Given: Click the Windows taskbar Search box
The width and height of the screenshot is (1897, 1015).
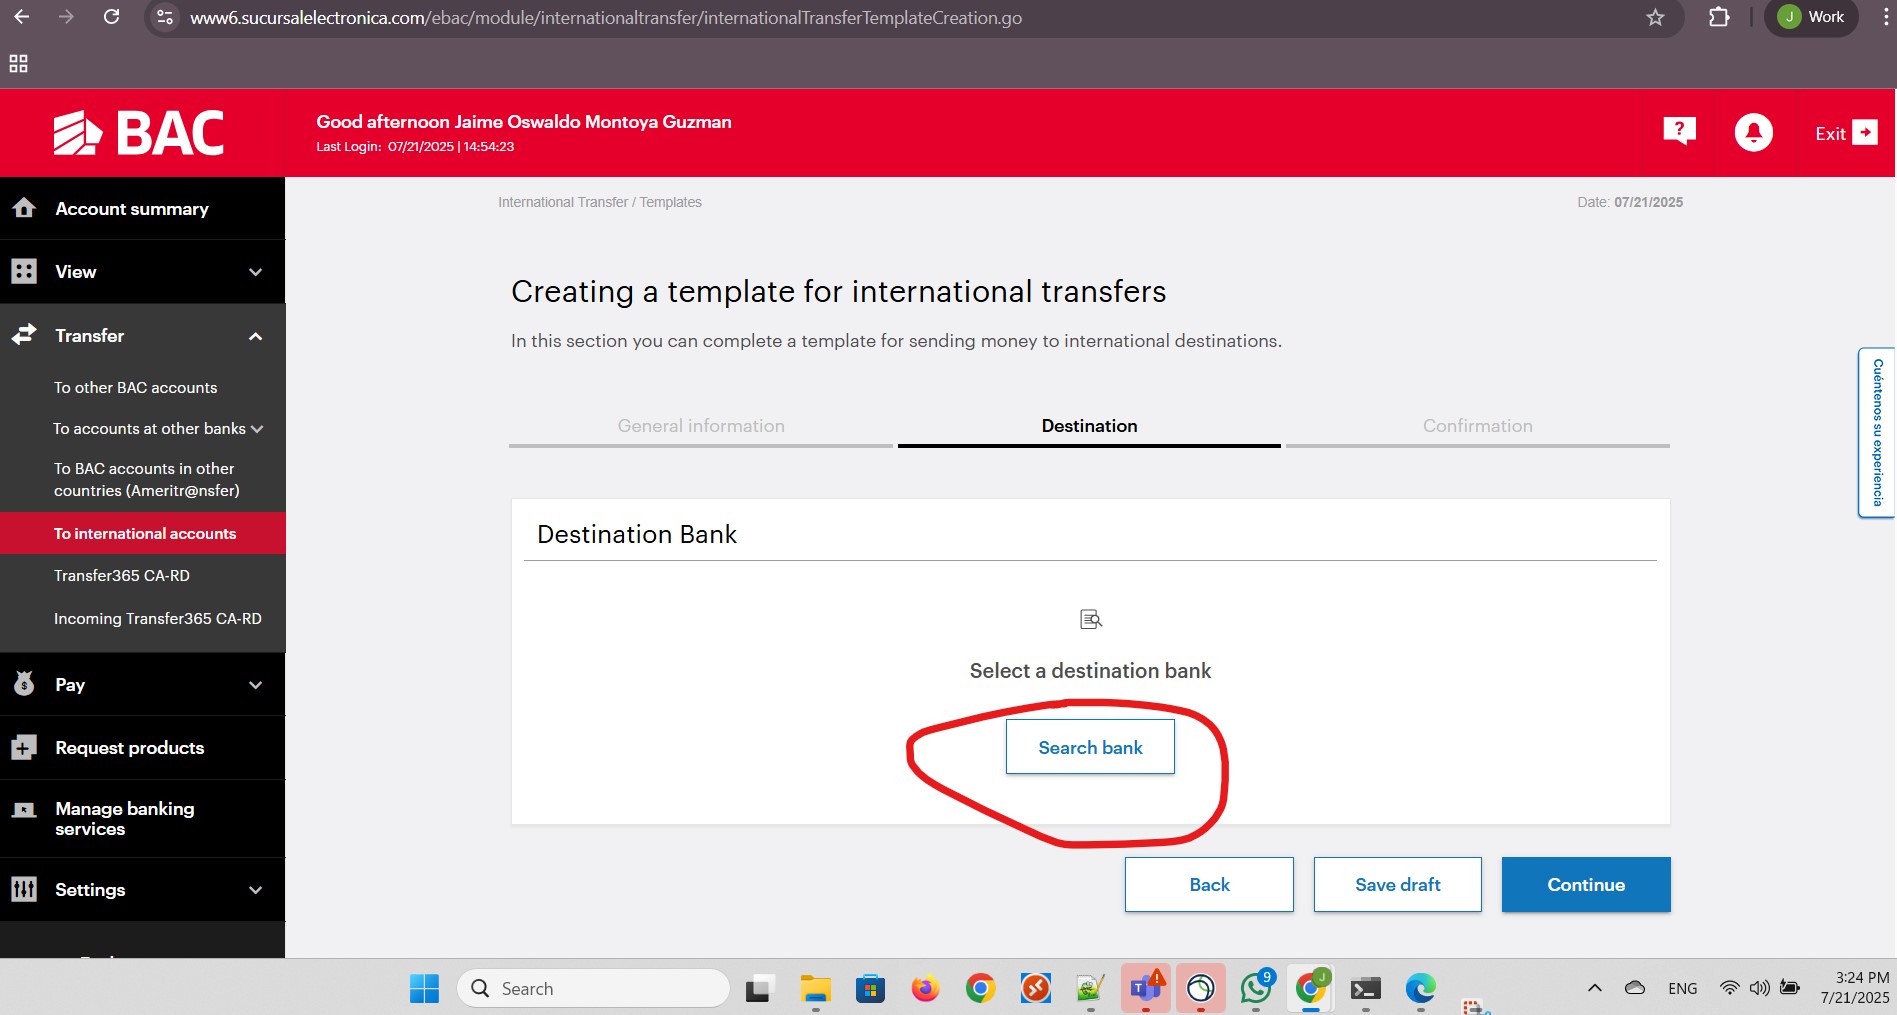Looking at the screenshot, I should 594,988.
